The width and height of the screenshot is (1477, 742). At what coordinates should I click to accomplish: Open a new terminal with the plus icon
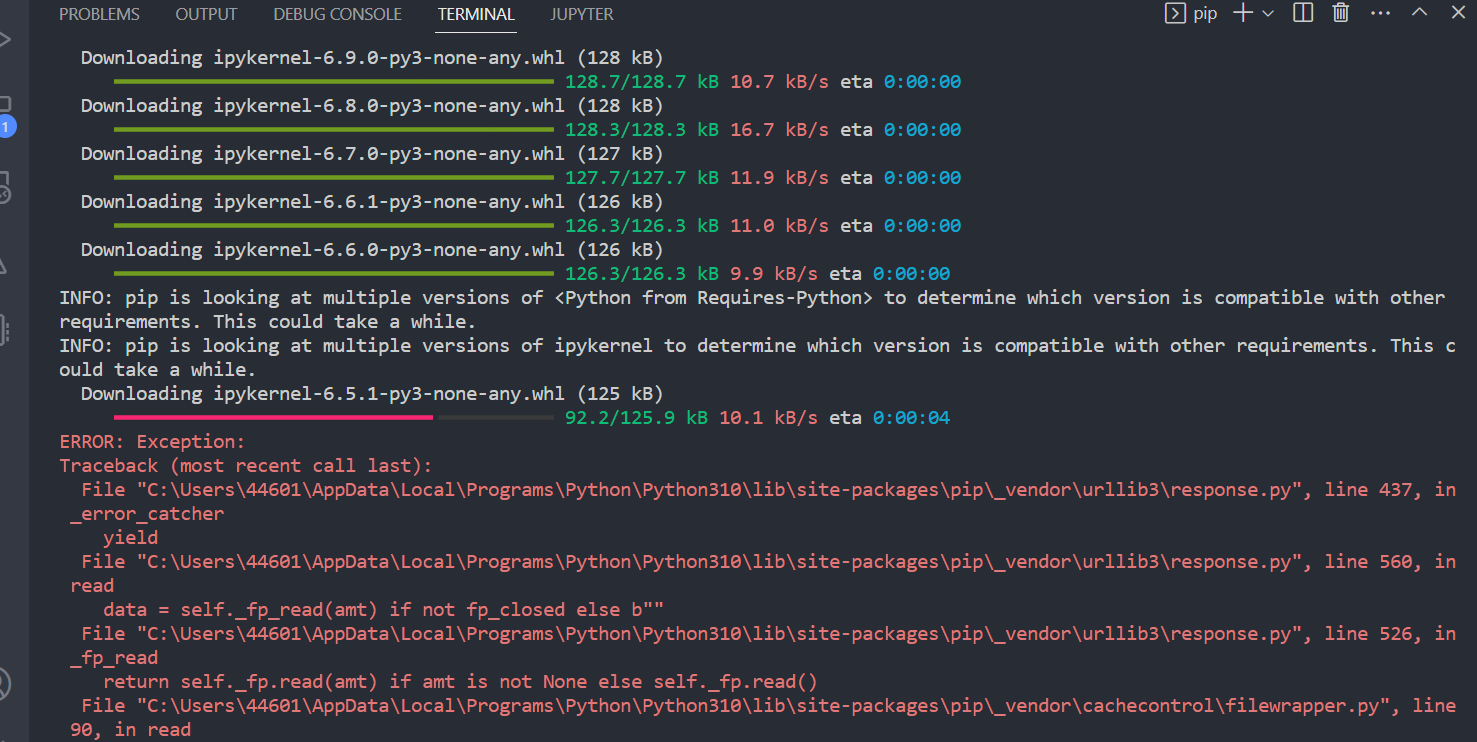[x=1241, y=13]
